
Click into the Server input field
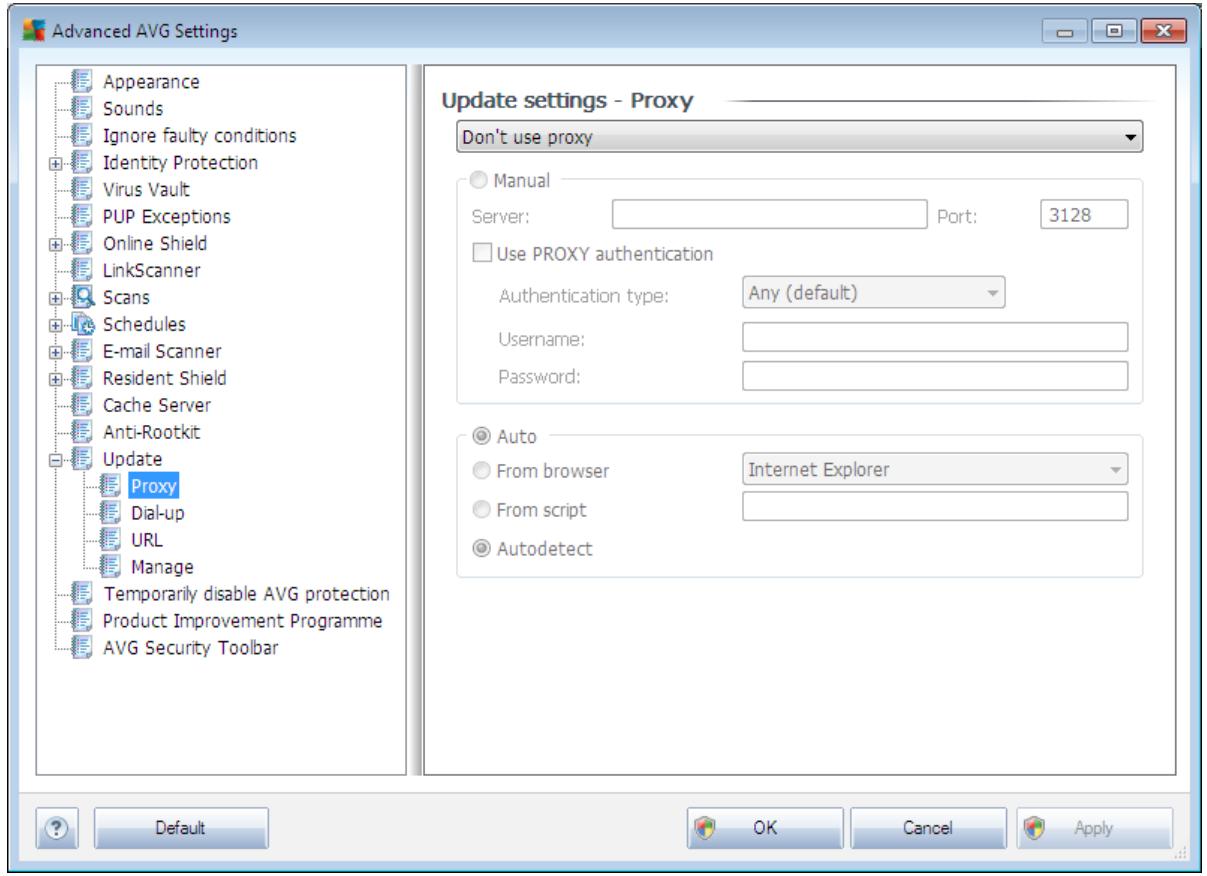770,214
